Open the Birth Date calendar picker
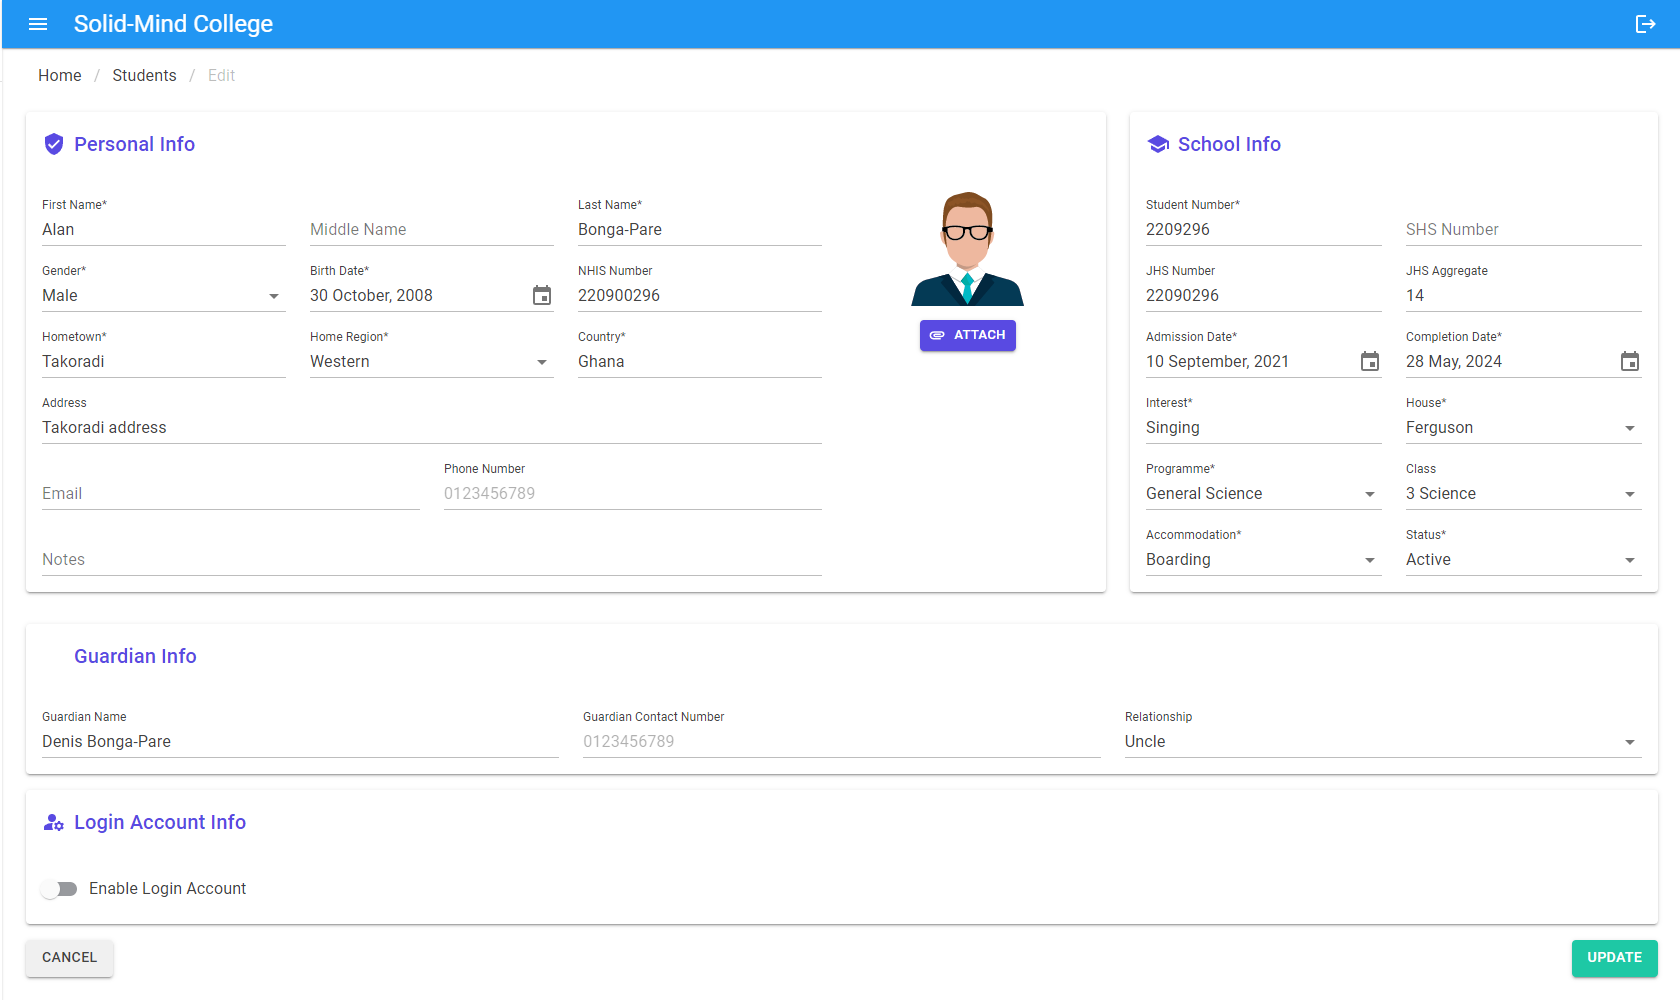This screenshot has height=1000, width=1680. pyautogui.click(x=542, y=295)
